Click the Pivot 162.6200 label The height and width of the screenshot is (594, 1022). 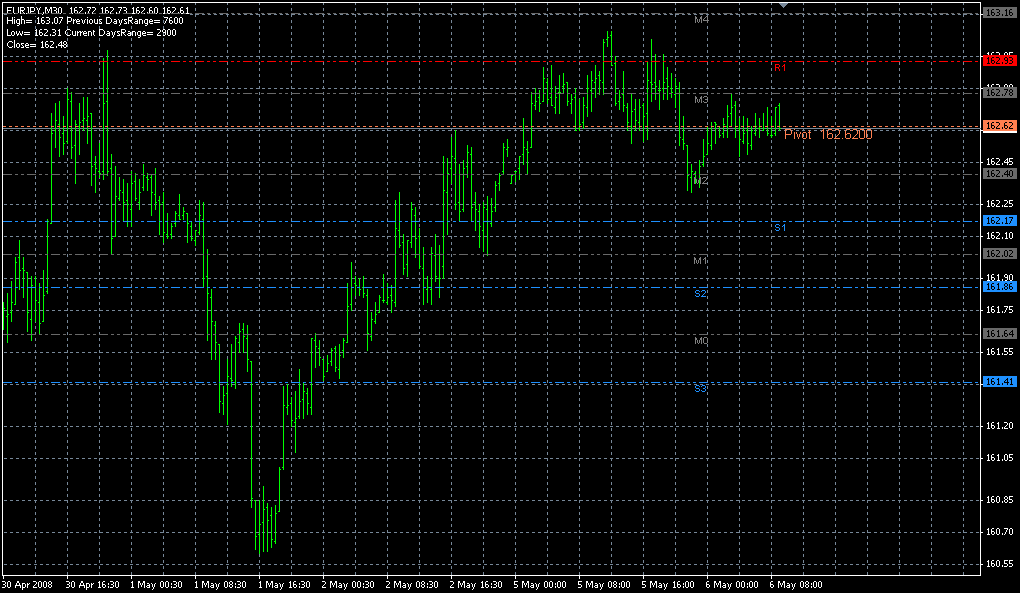coord(827,134)
